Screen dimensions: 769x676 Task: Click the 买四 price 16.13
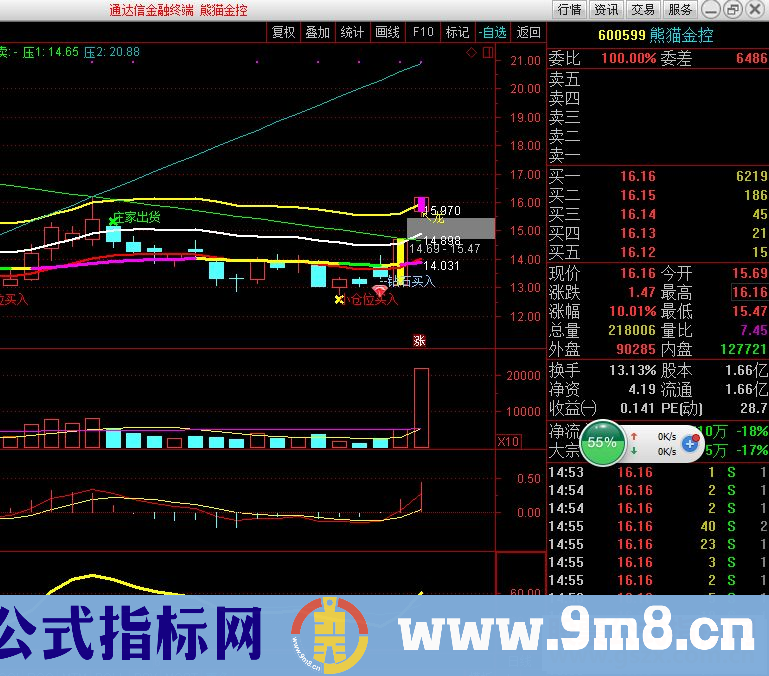[638, 233]
